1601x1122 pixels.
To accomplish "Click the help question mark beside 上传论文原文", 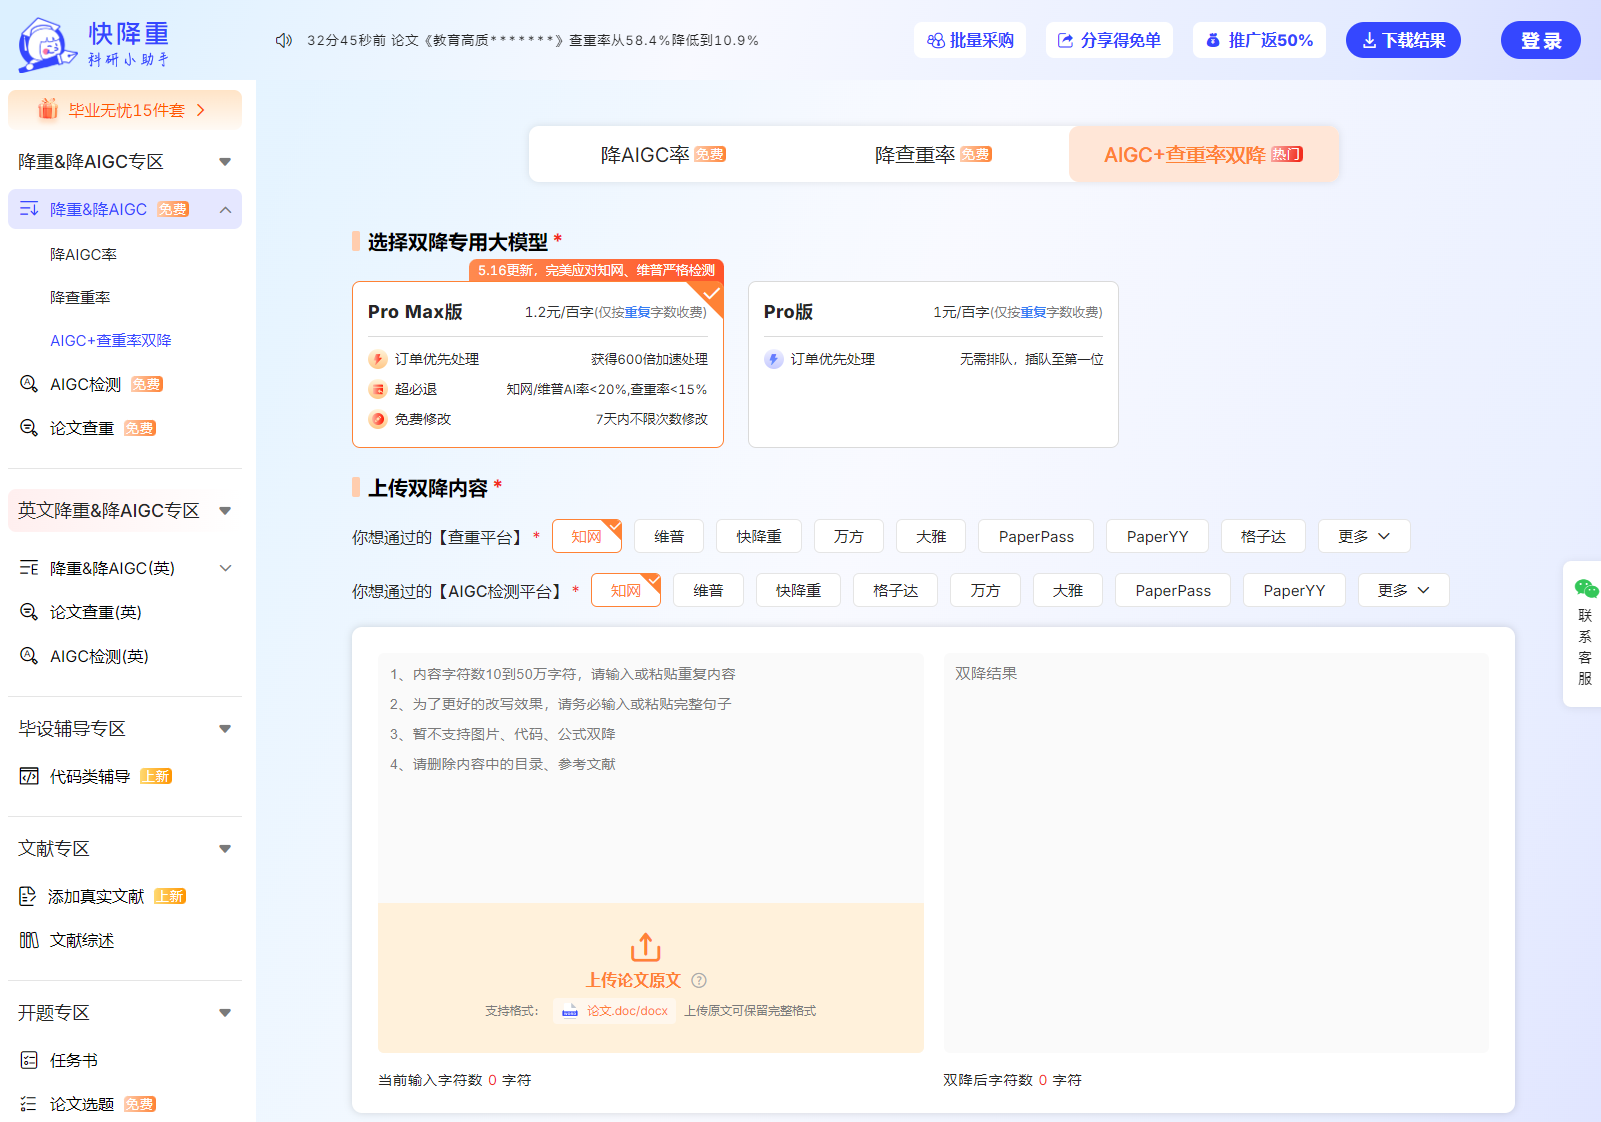I will point(699,980).
